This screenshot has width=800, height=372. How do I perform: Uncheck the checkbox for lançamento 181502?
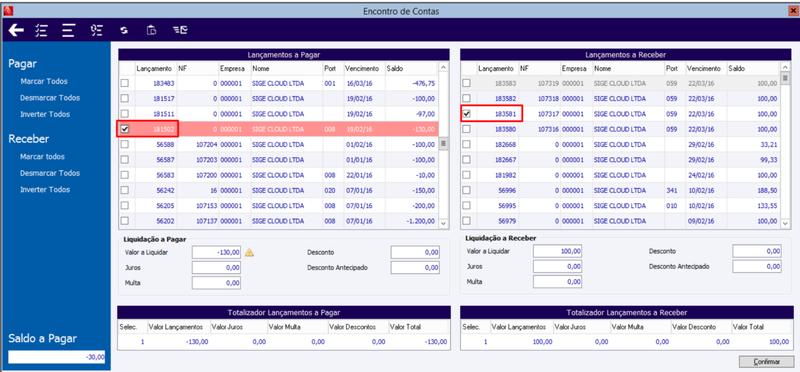click(124, 129)
